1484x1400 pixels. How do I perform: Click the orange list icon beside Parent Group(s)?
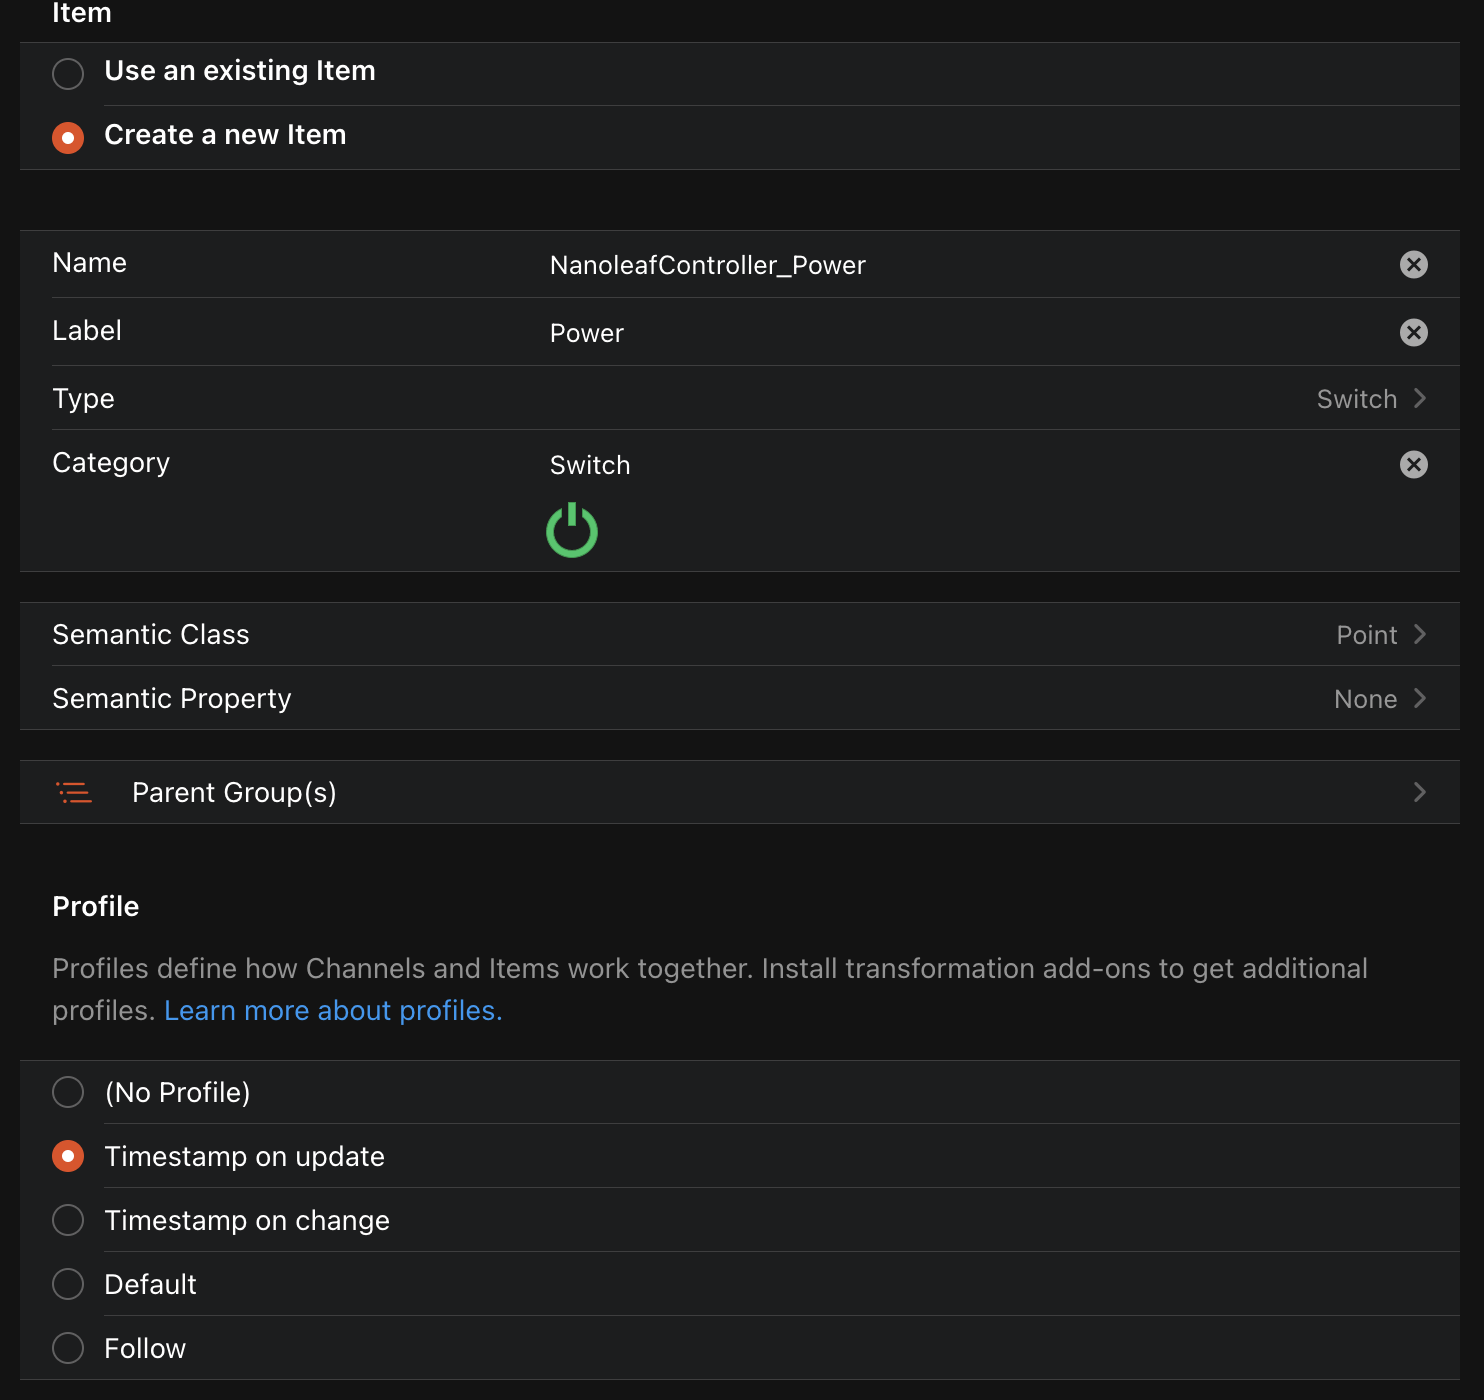tap(74, 792)
